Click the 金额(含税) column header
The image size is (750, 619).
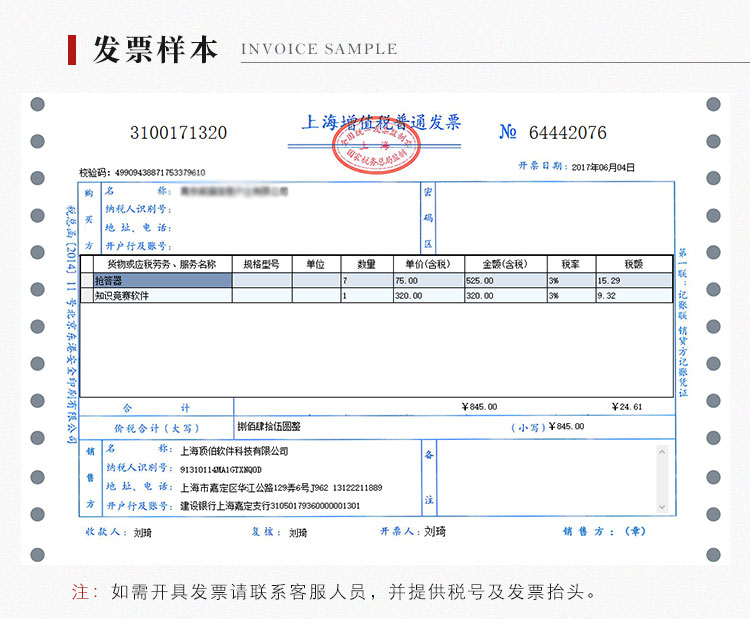tap(505, 265)
